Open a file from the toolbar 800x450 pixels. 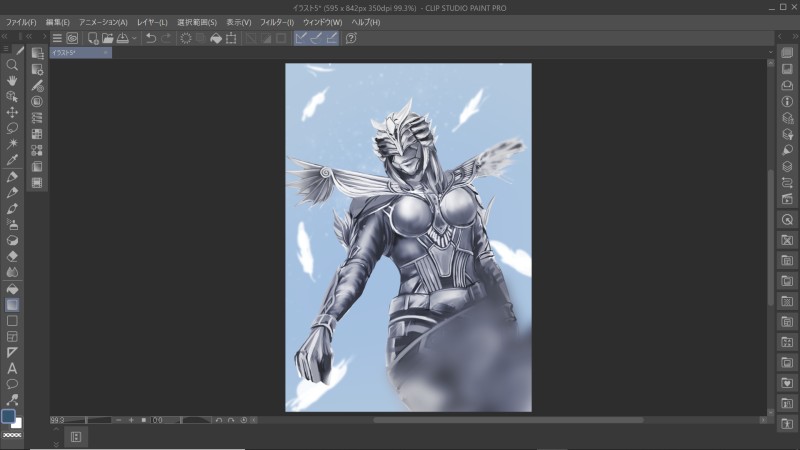coord(107,38)
